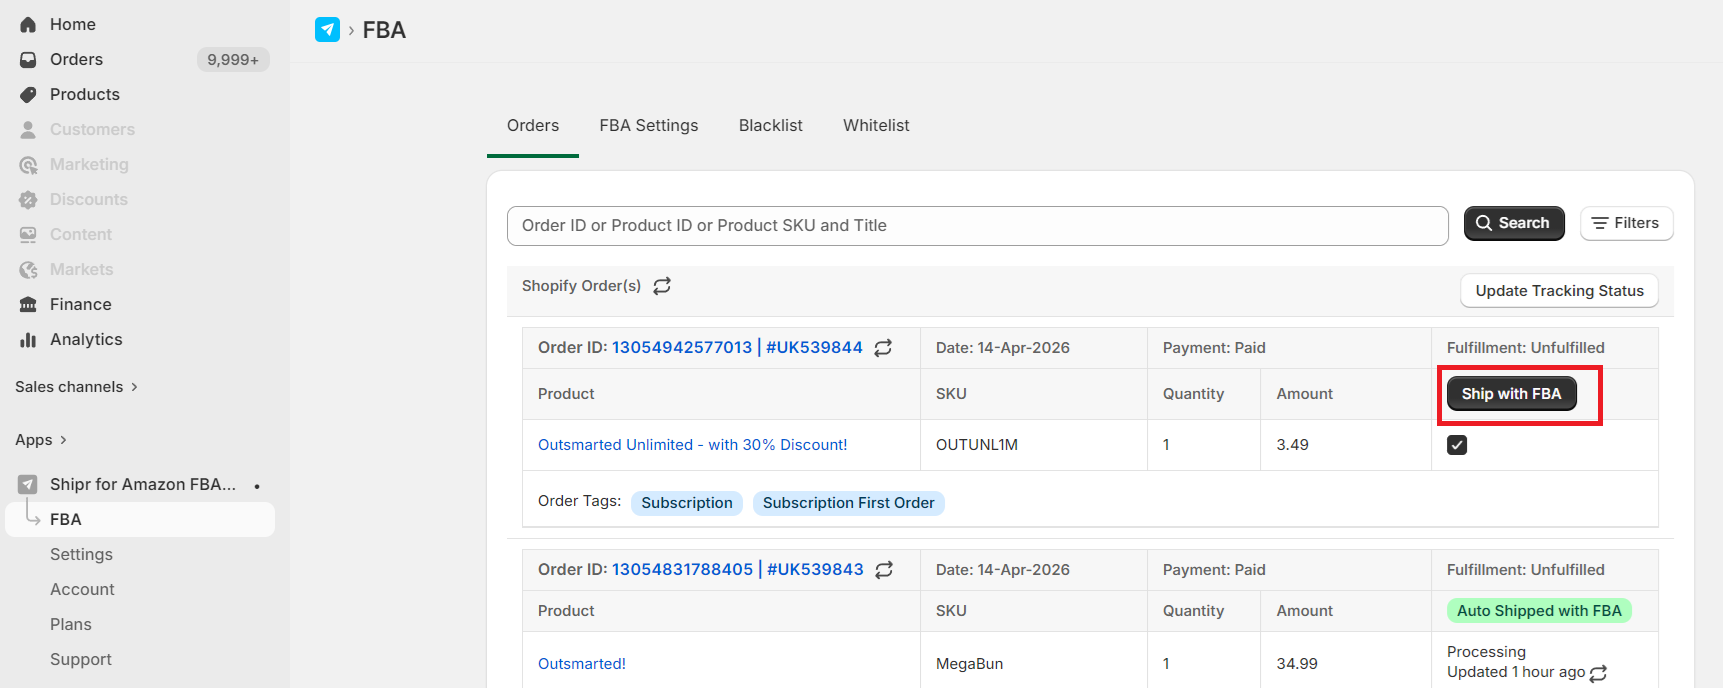
Task: Refresh the Processing status update icon
Action: point(1598,673)
